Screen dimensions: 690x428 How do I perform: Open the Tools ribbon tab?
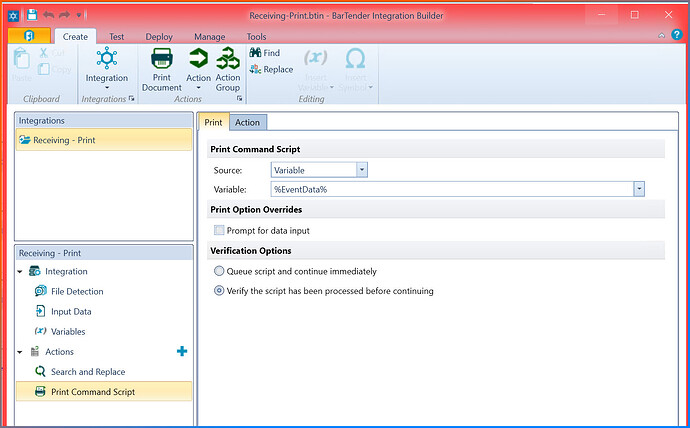256,37
